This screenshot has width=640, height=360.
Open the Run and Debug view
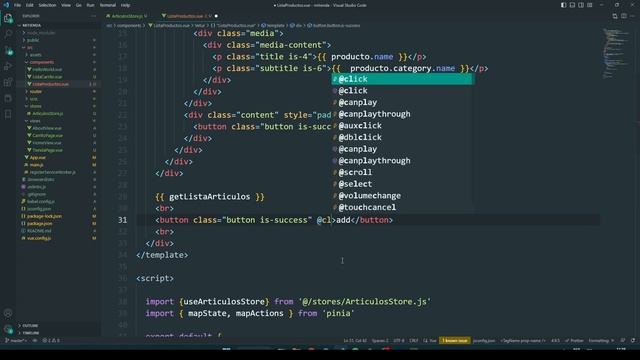click(x=8, y=67)
